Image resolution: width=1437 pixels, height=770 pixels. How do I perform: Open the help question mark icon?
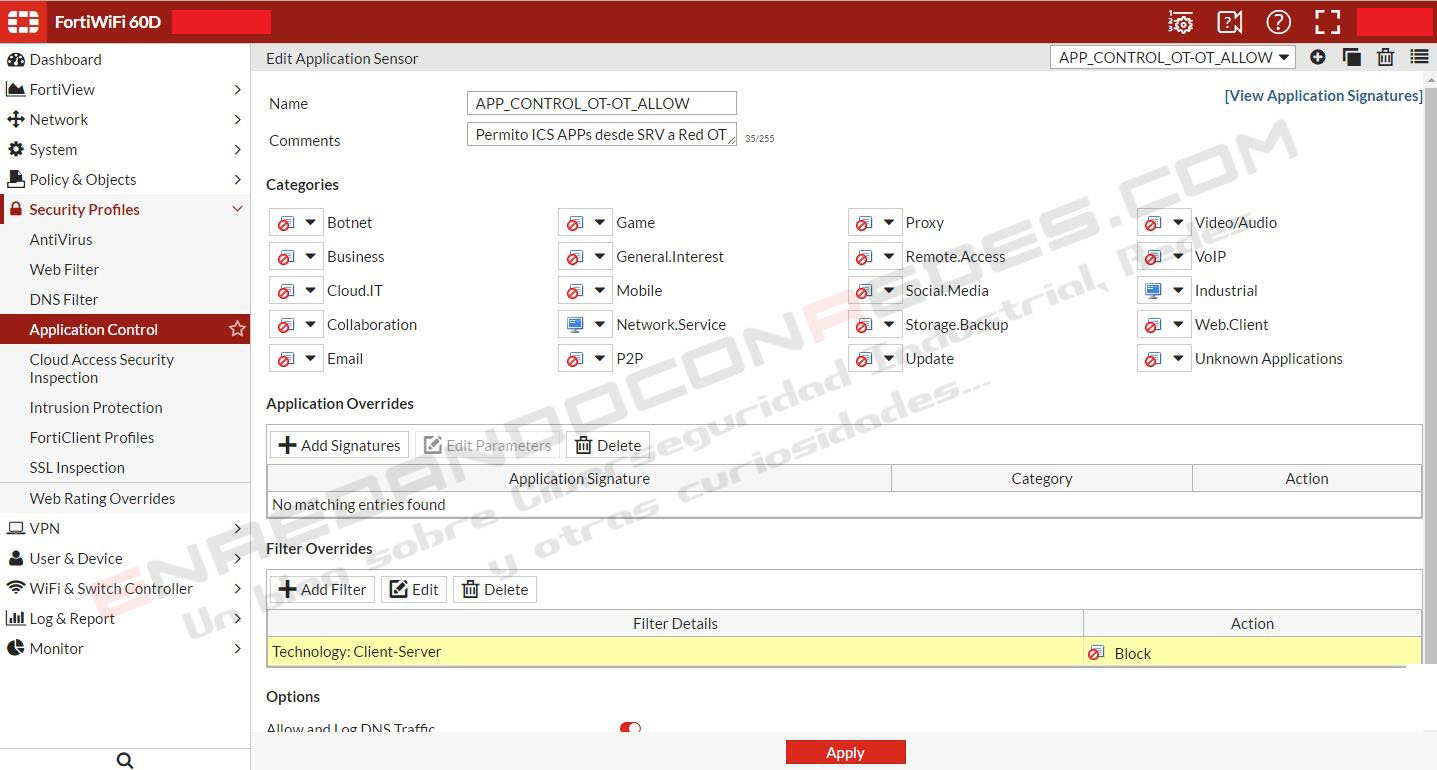click(x=1278, y=22)
